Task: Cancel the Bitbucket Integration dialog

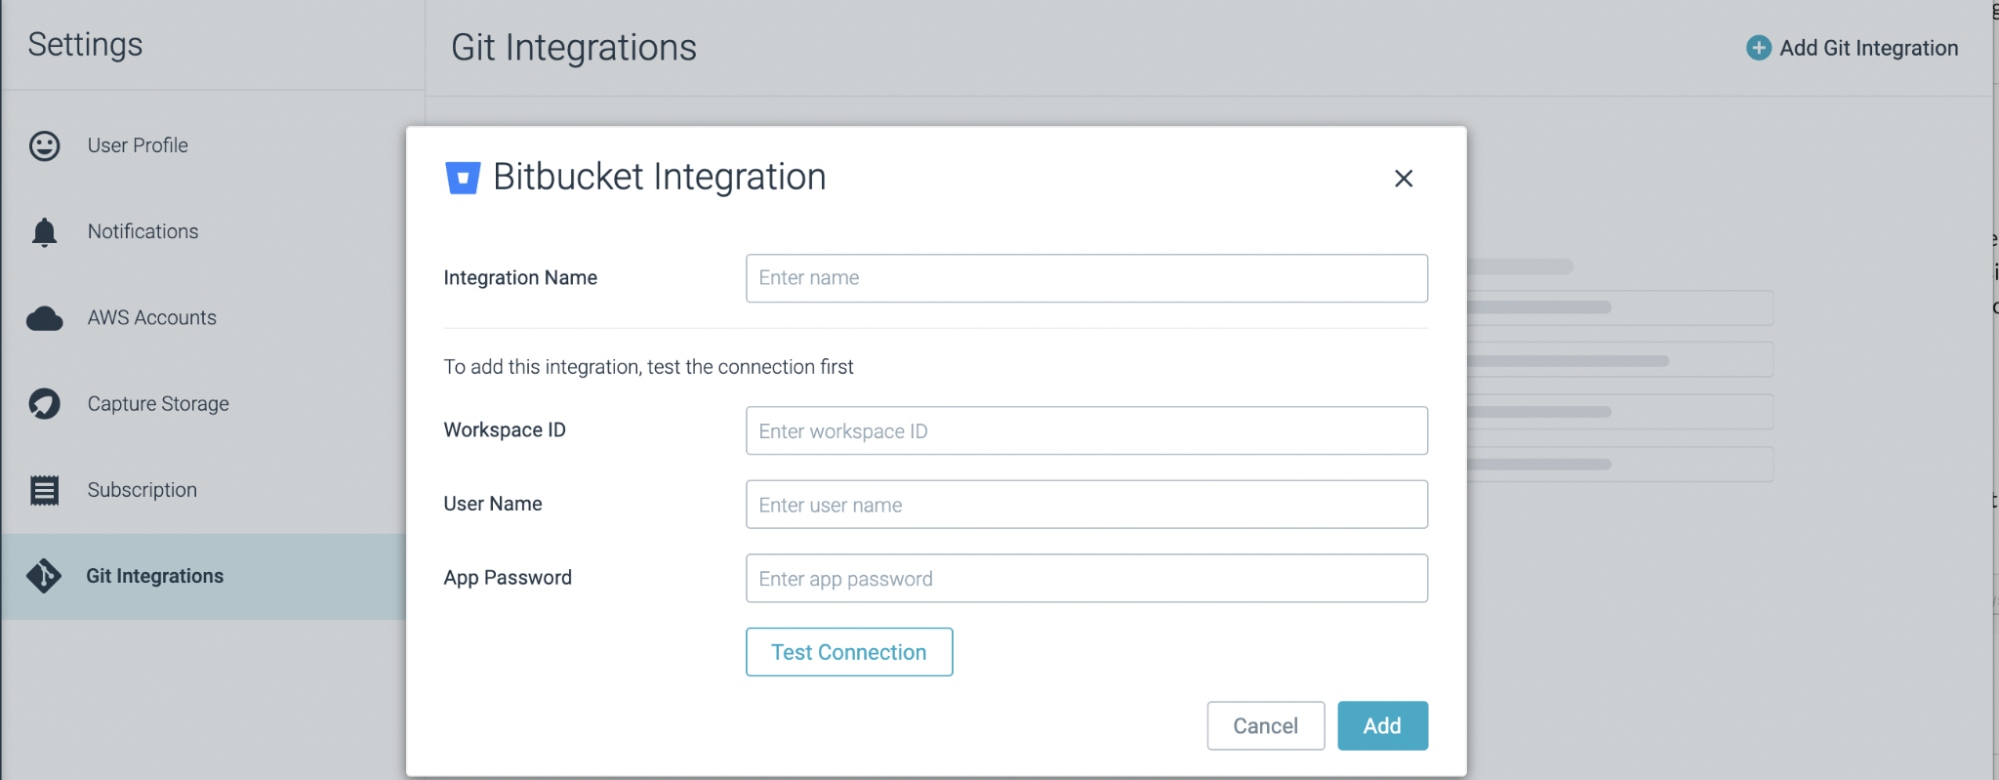Action: (x=1265, y=726)
